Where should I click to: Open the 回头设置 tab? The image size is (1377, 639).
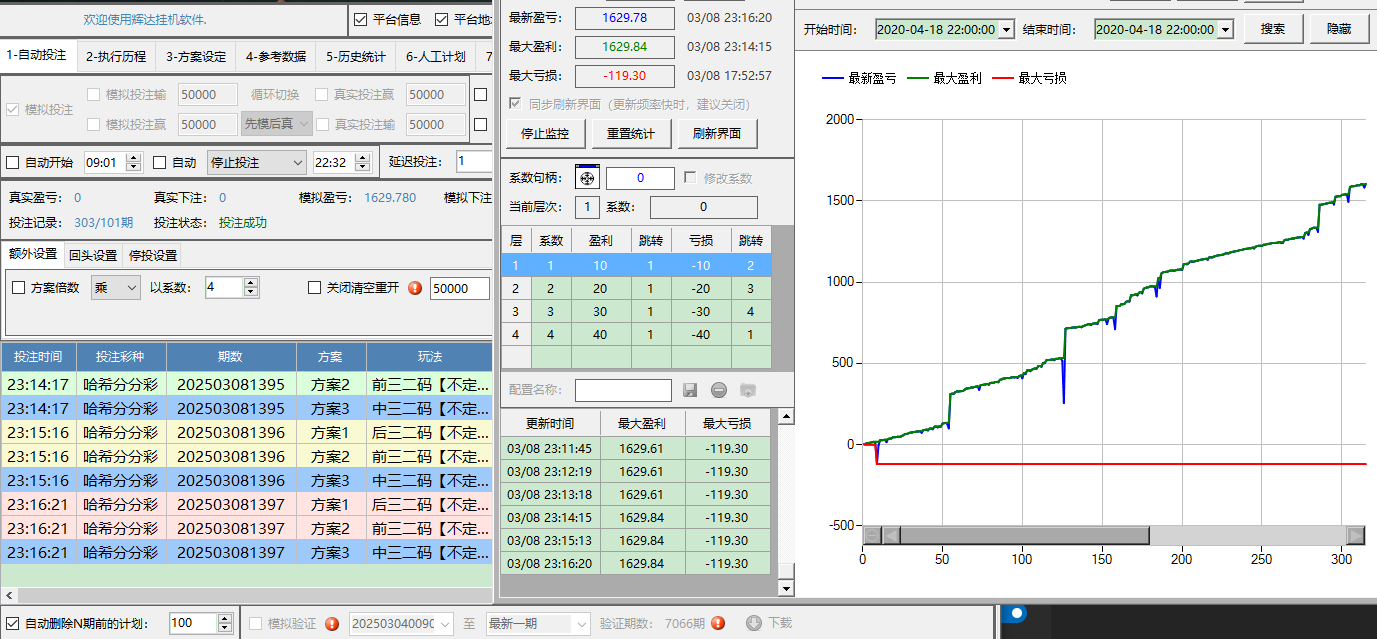[x=92, y=255]
